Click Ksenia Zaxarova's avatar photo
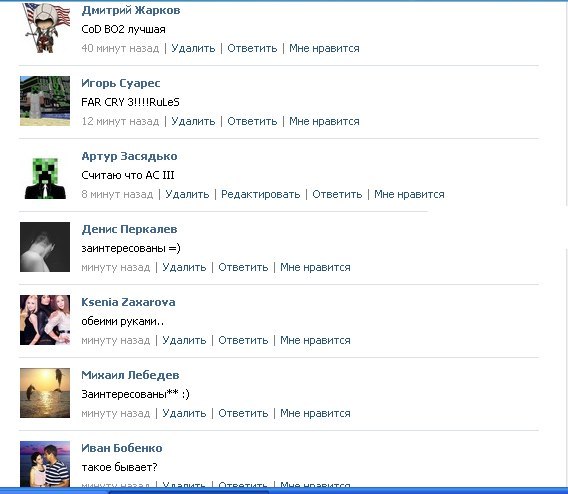 (45, 320)
